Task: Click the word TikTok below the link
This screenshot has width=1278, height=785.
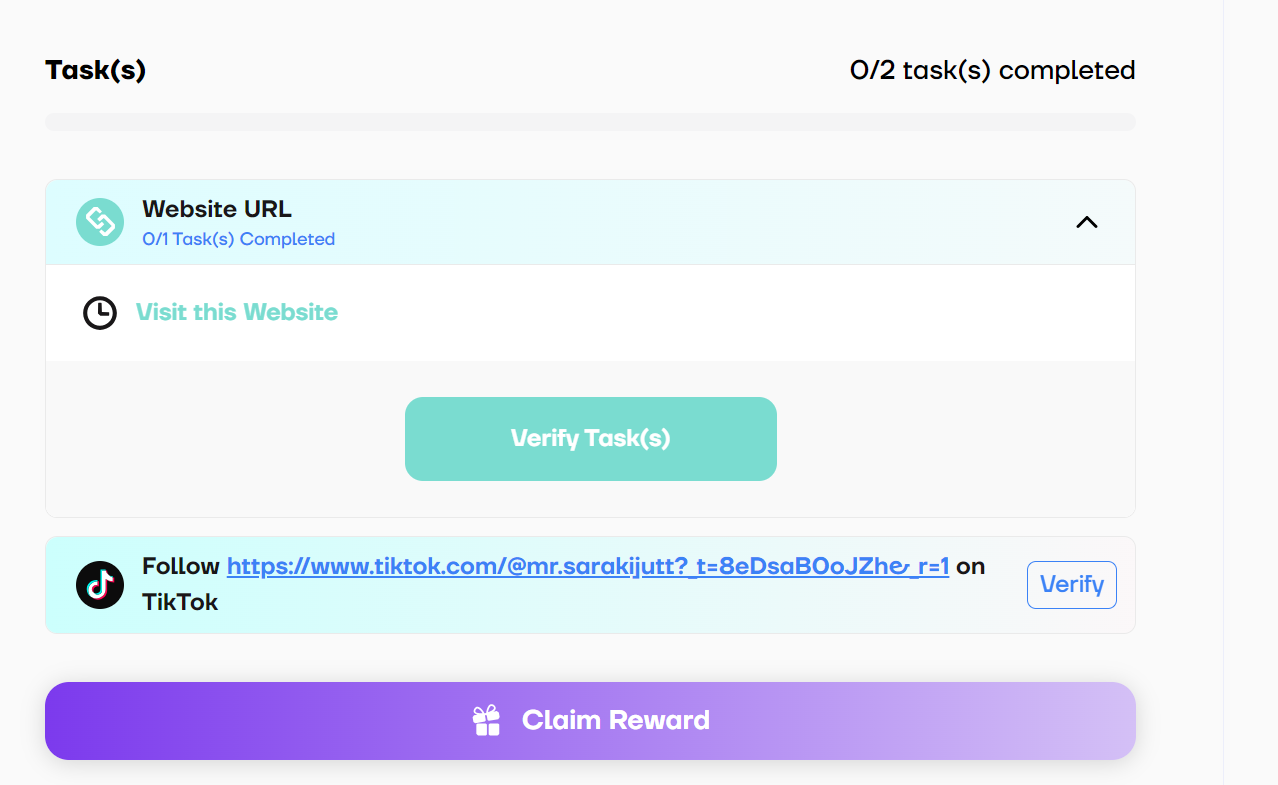Action: pos(180,602)
